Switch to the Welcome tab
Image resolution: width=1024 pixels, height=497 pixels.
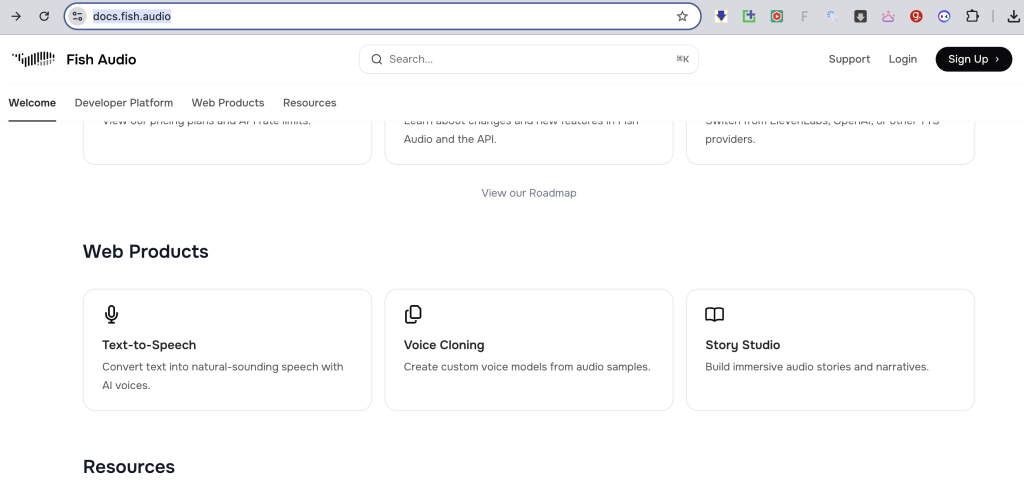pos(32,103)
